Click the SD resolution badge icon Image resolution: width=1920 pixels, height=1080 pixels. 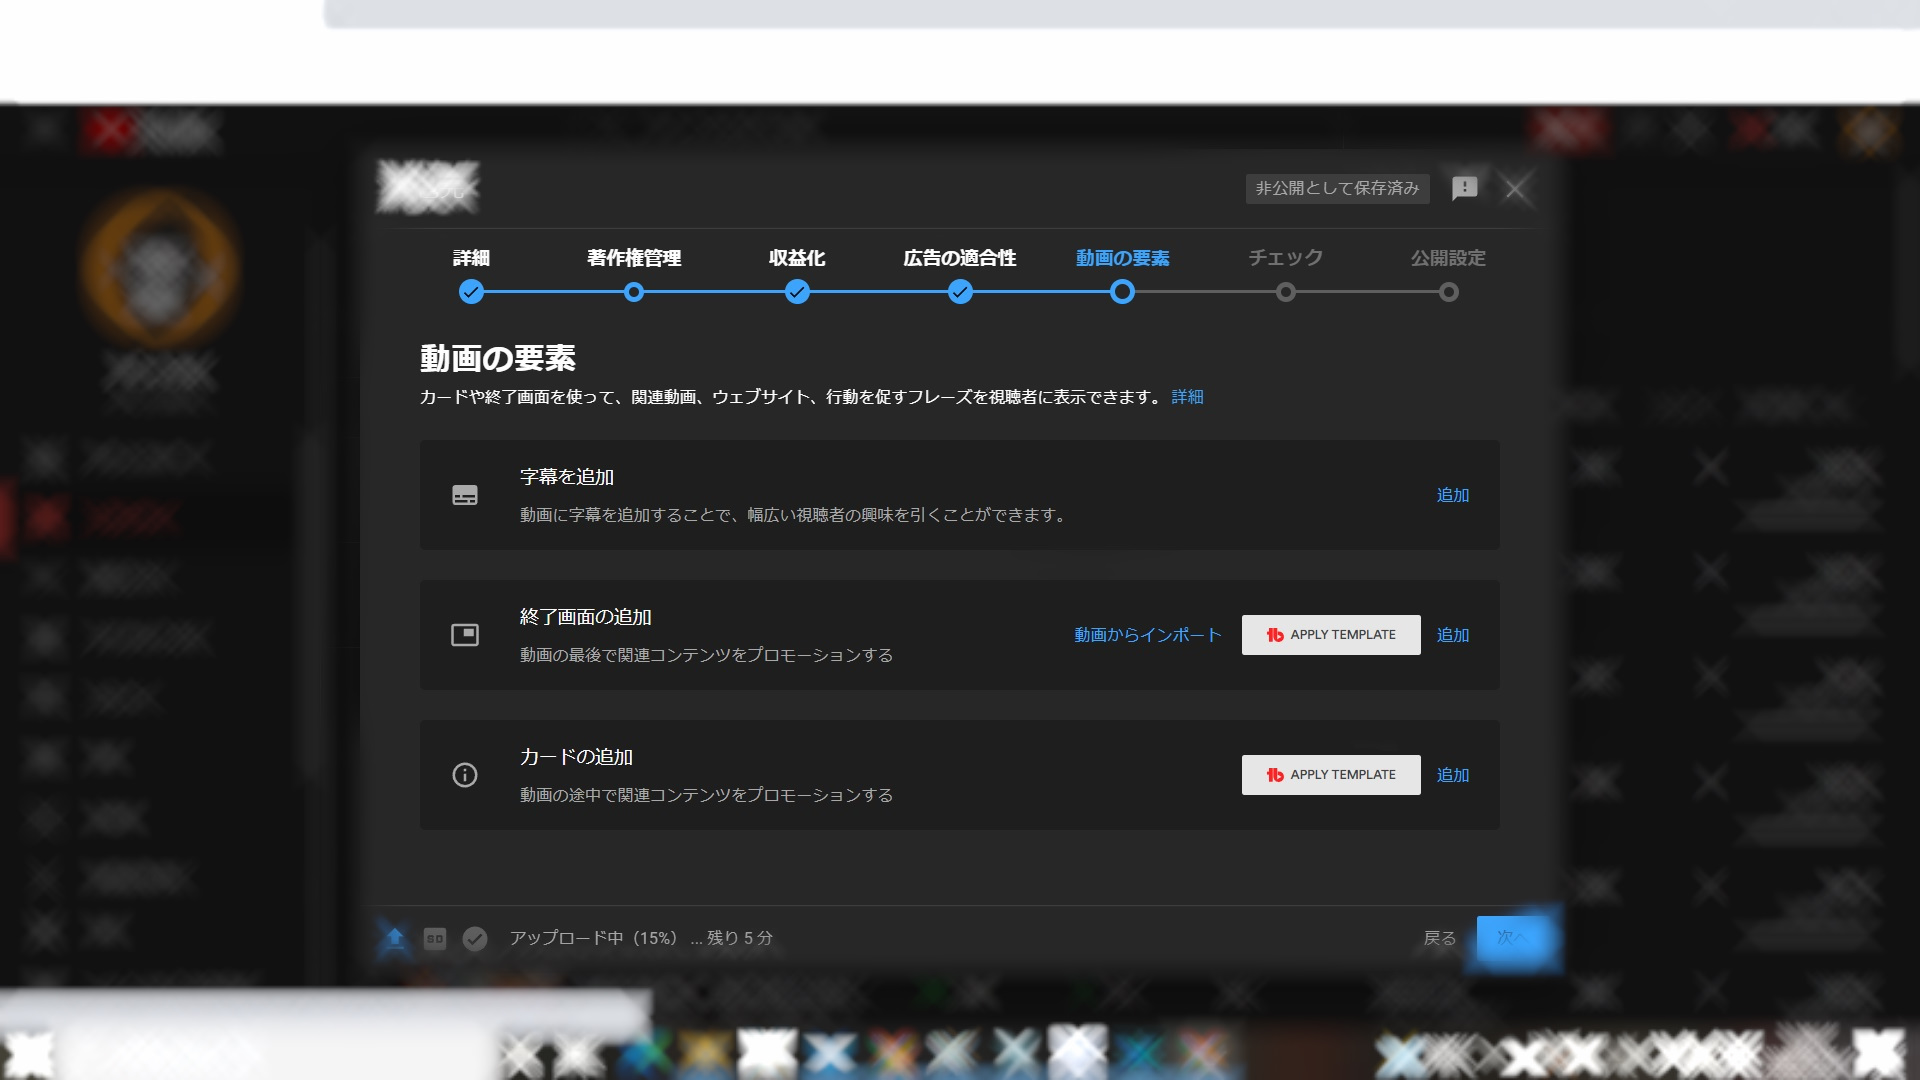435,938
